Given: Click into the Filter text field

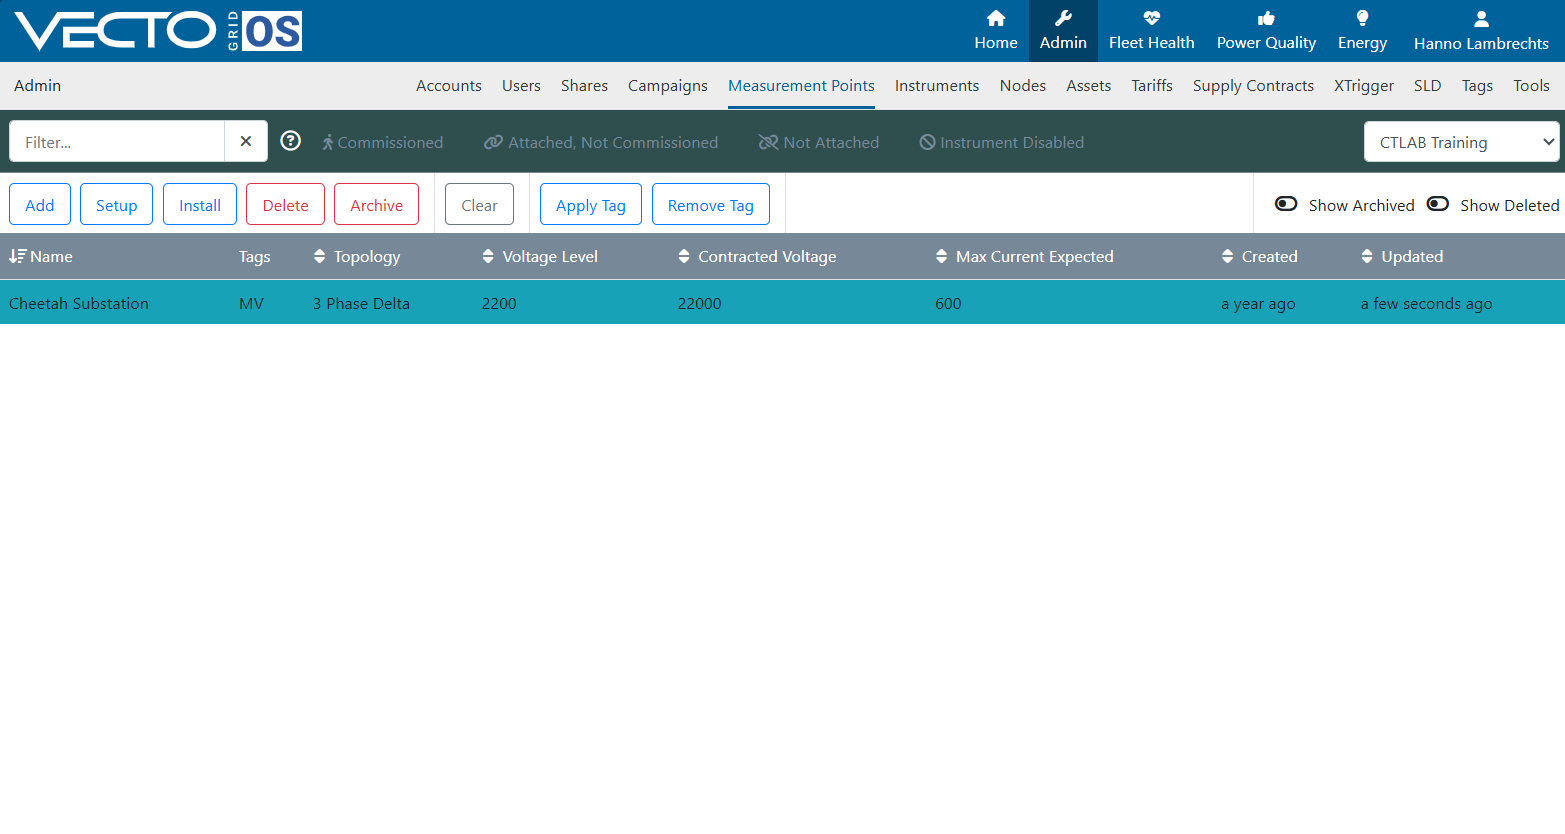Looking at the screenshot, I should [117, 142].
